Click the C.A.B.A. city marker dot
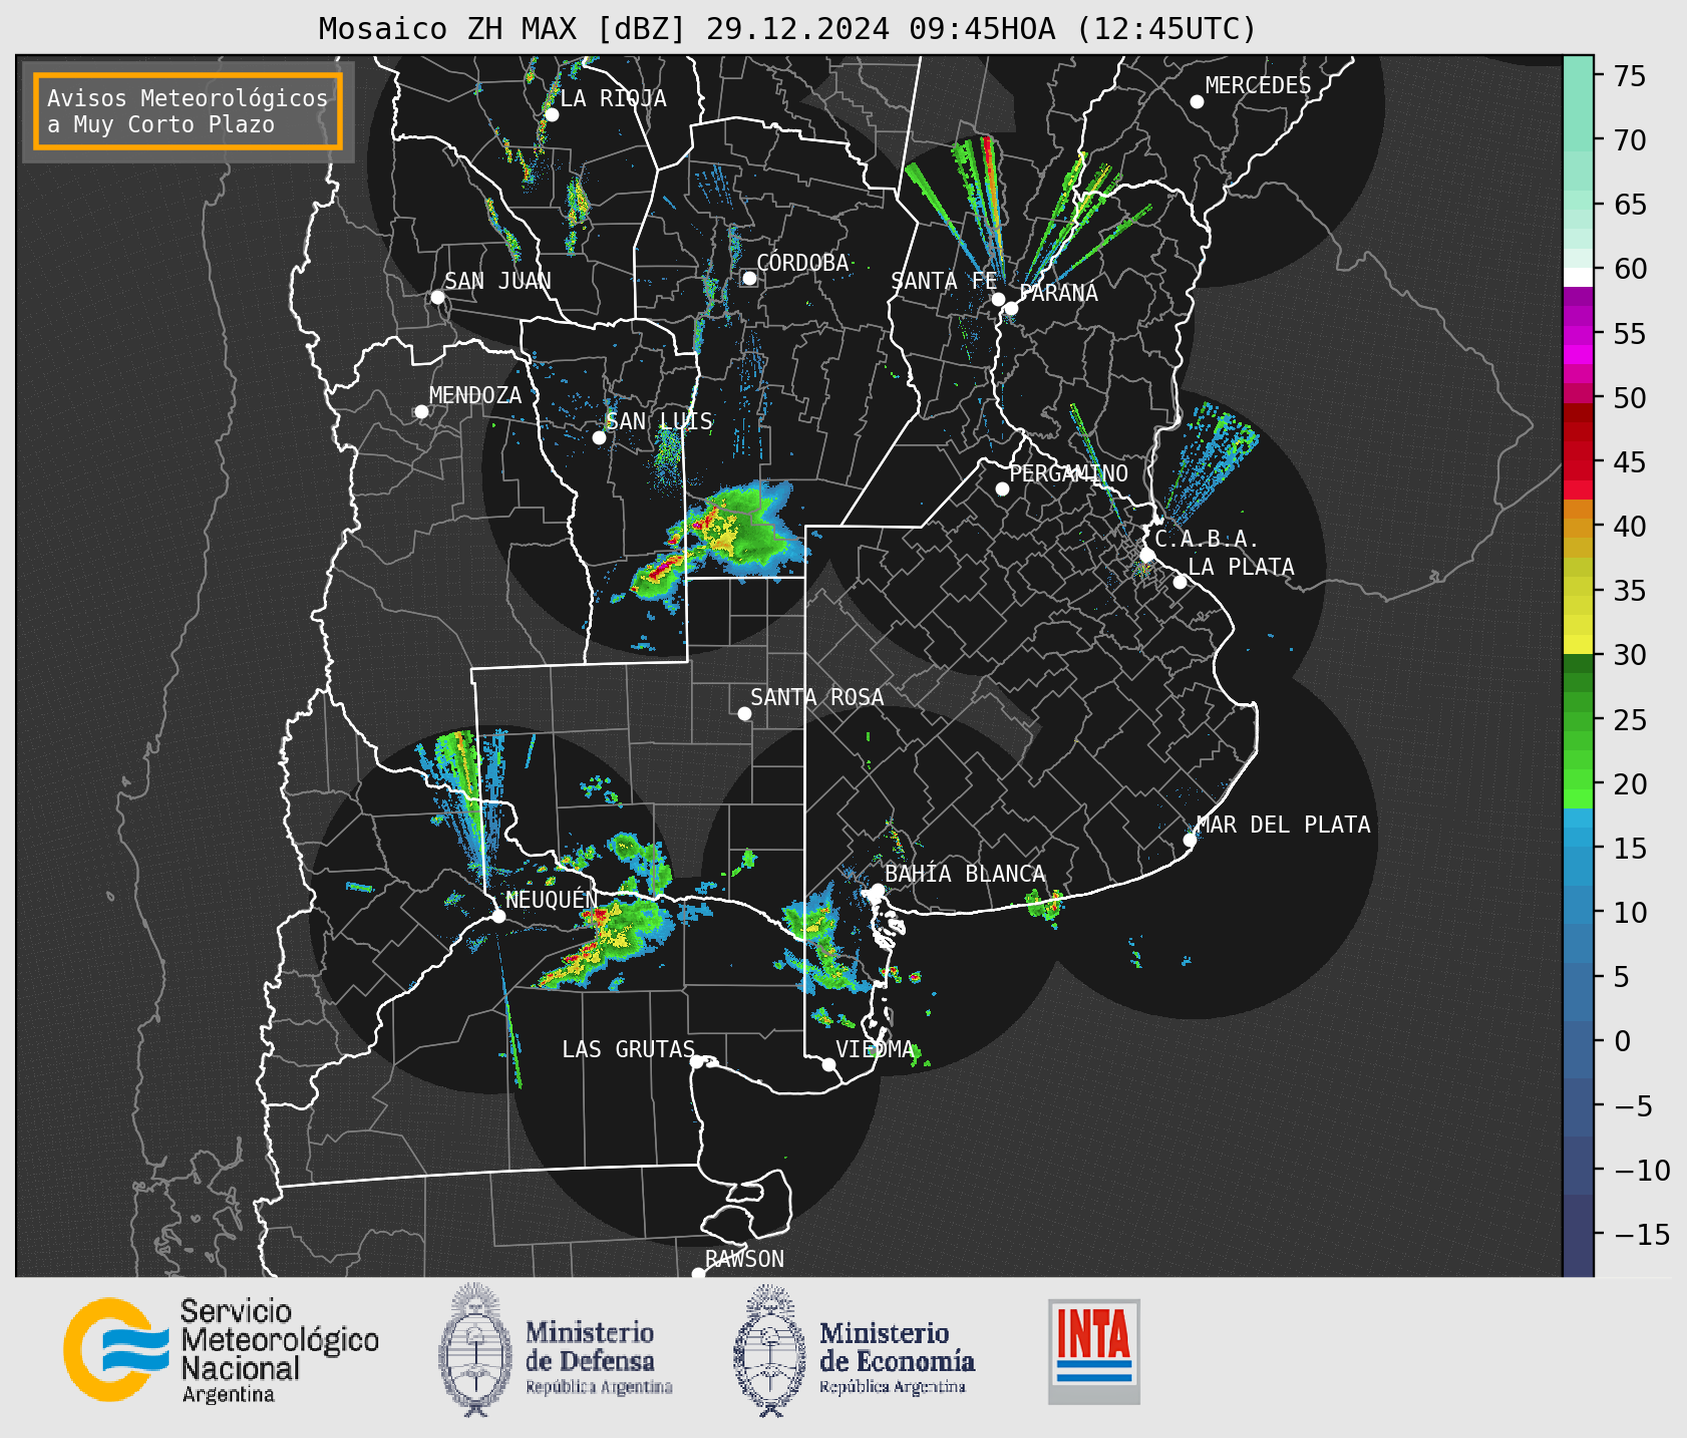1687x1438 pixels. coord(1147,555)
